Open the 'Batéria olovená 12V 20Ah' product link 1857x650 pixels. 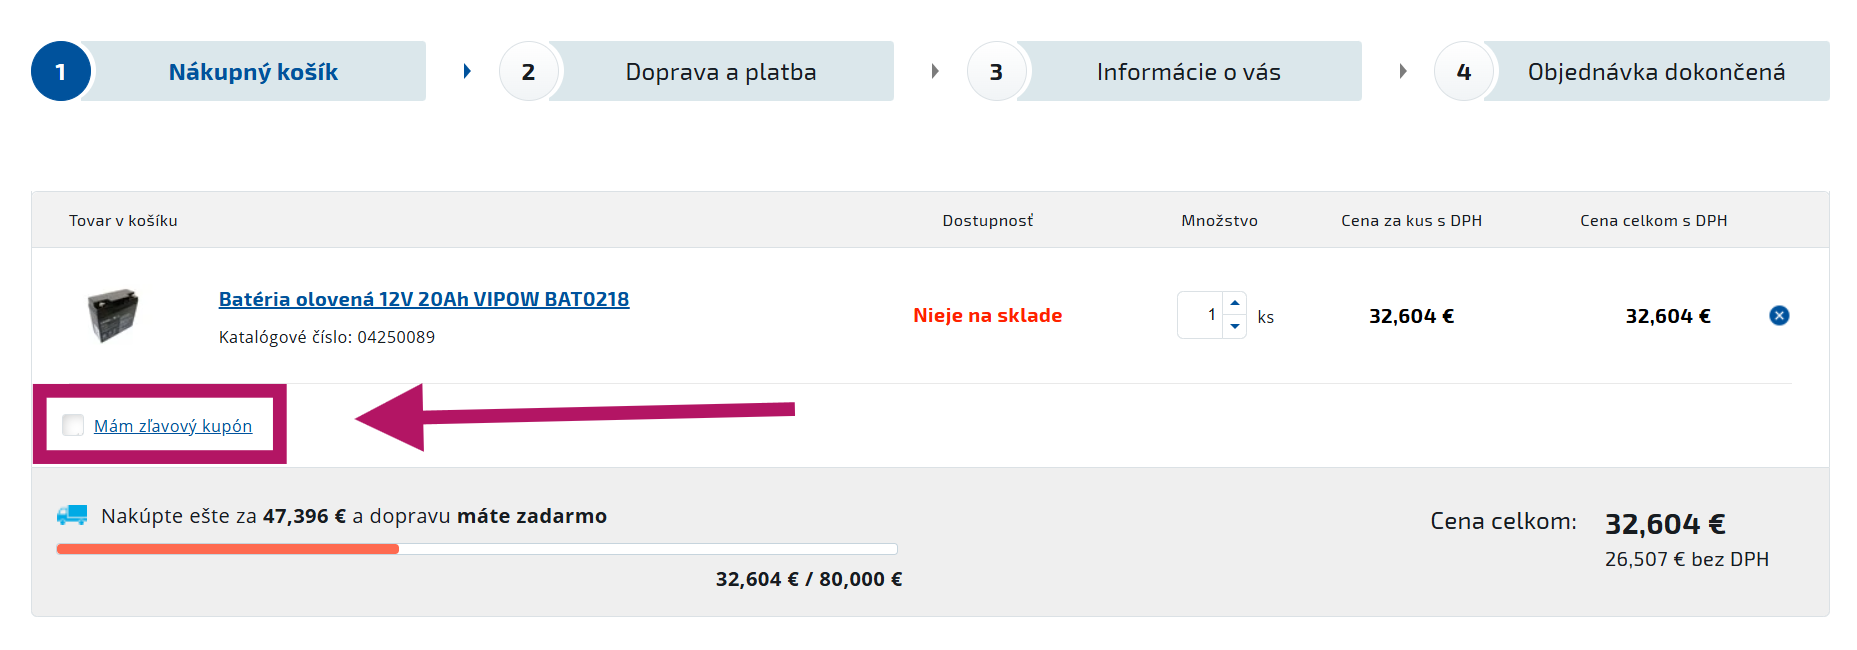[424, 299]
